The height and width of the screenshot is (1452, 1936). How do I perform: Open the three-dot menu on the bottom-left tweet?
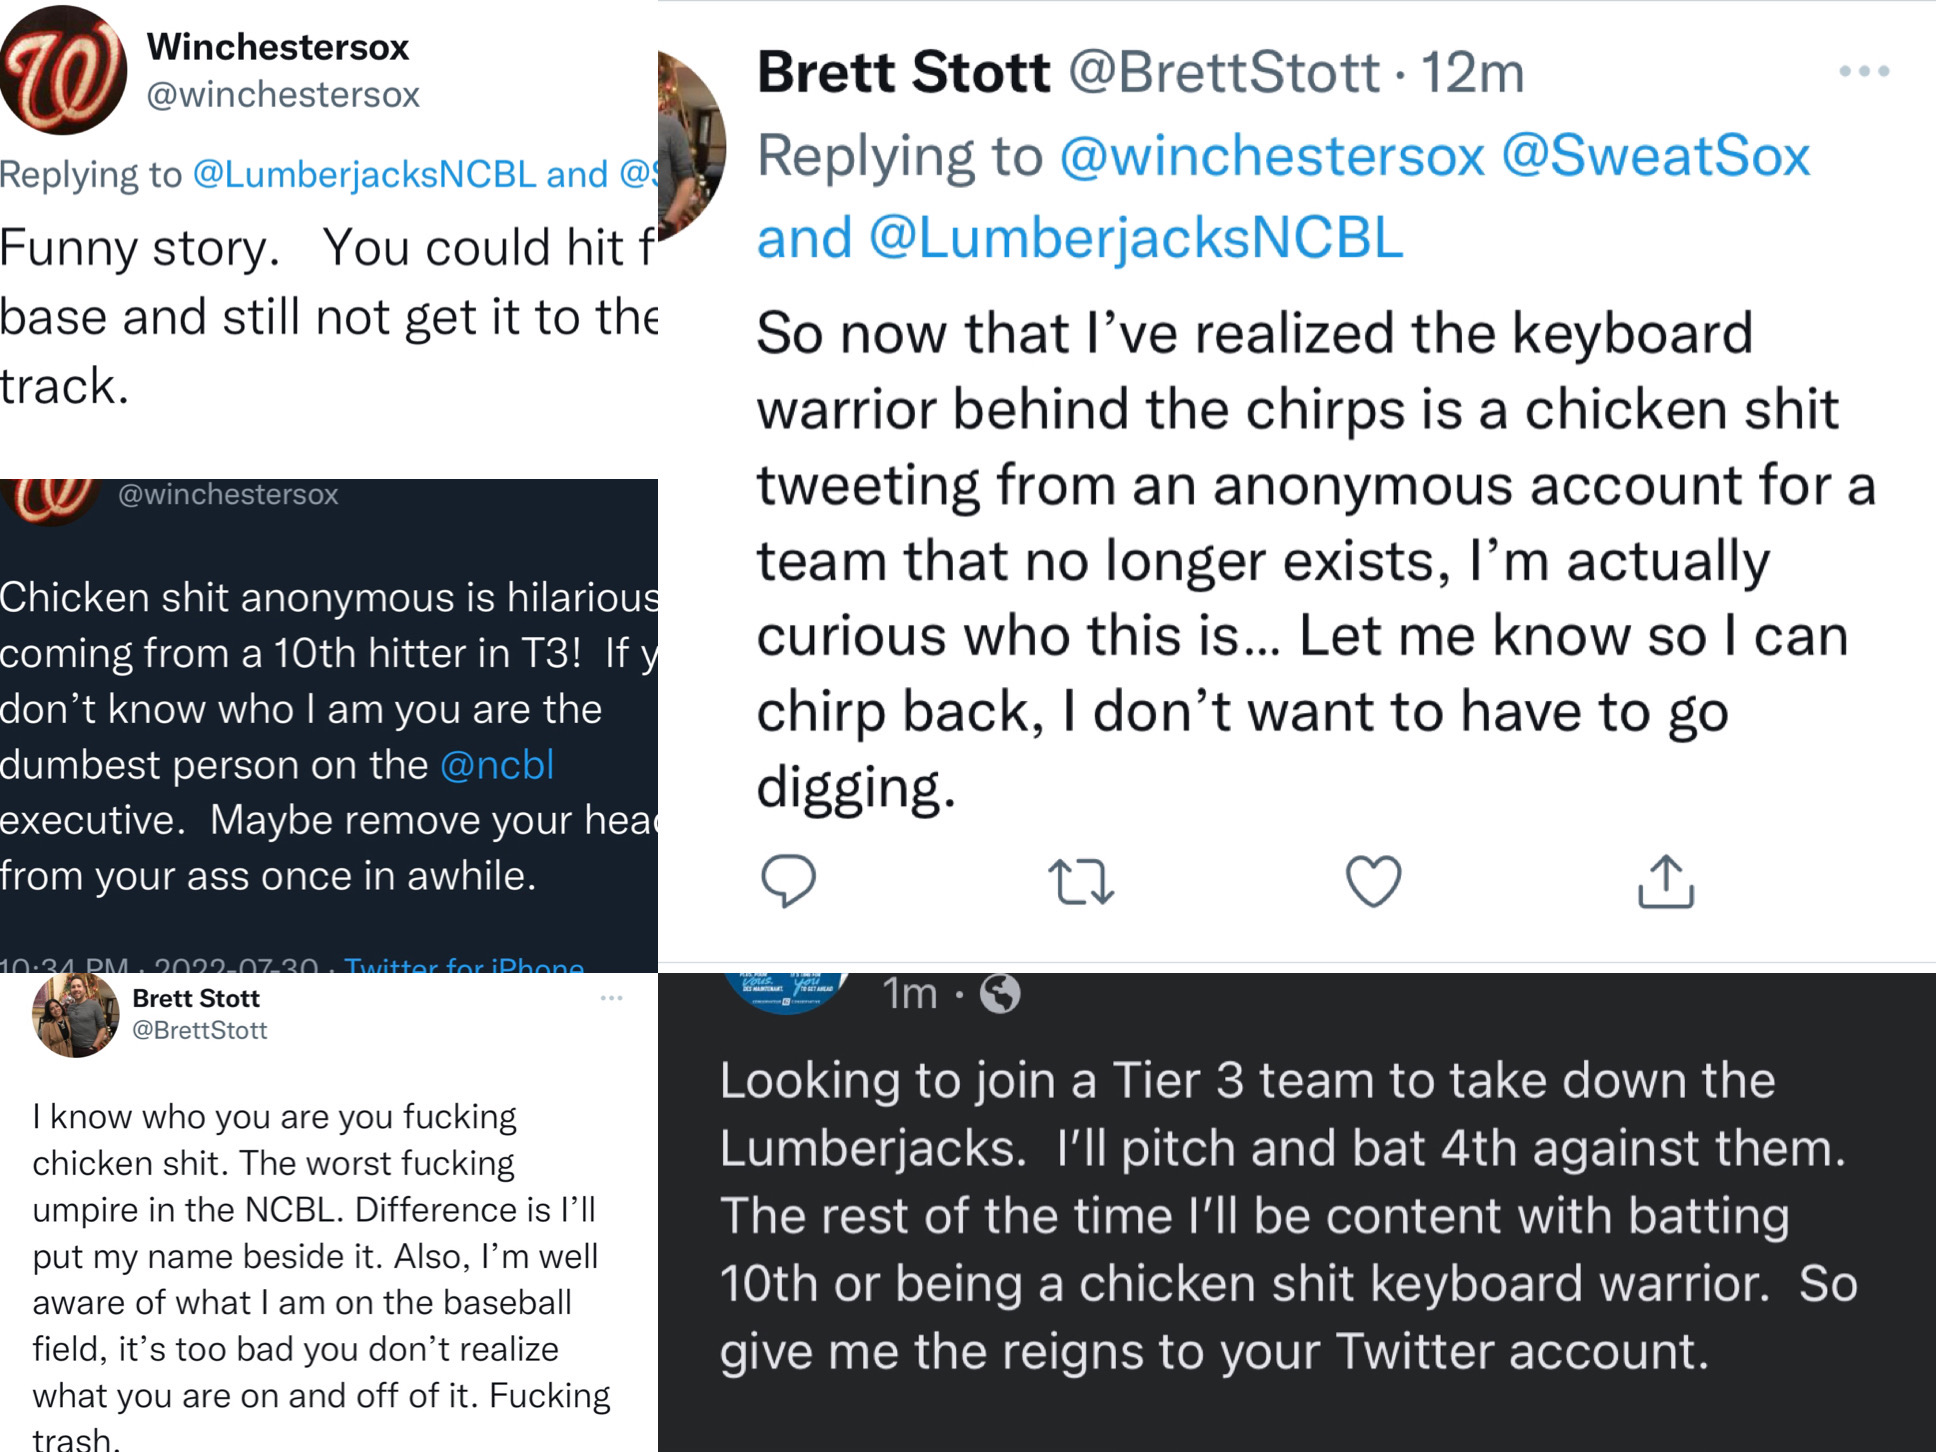pyautogui.click(x=612, y=998)
